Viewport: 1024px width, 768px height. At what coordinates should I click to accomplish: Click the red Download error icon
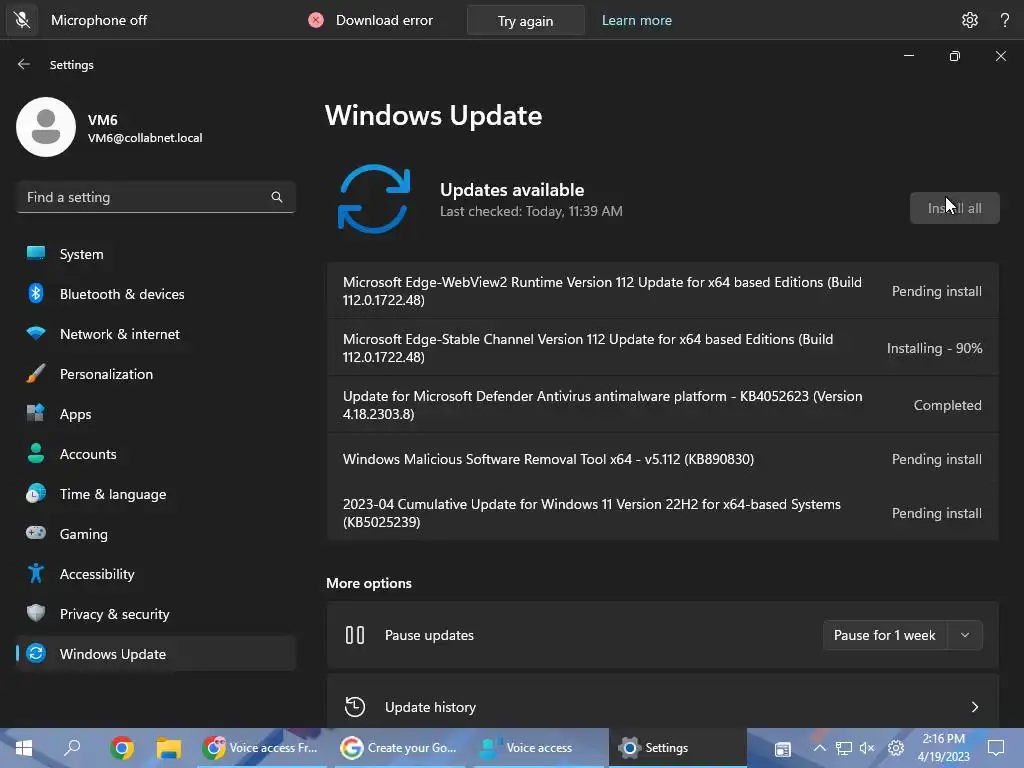coord(316,20)
